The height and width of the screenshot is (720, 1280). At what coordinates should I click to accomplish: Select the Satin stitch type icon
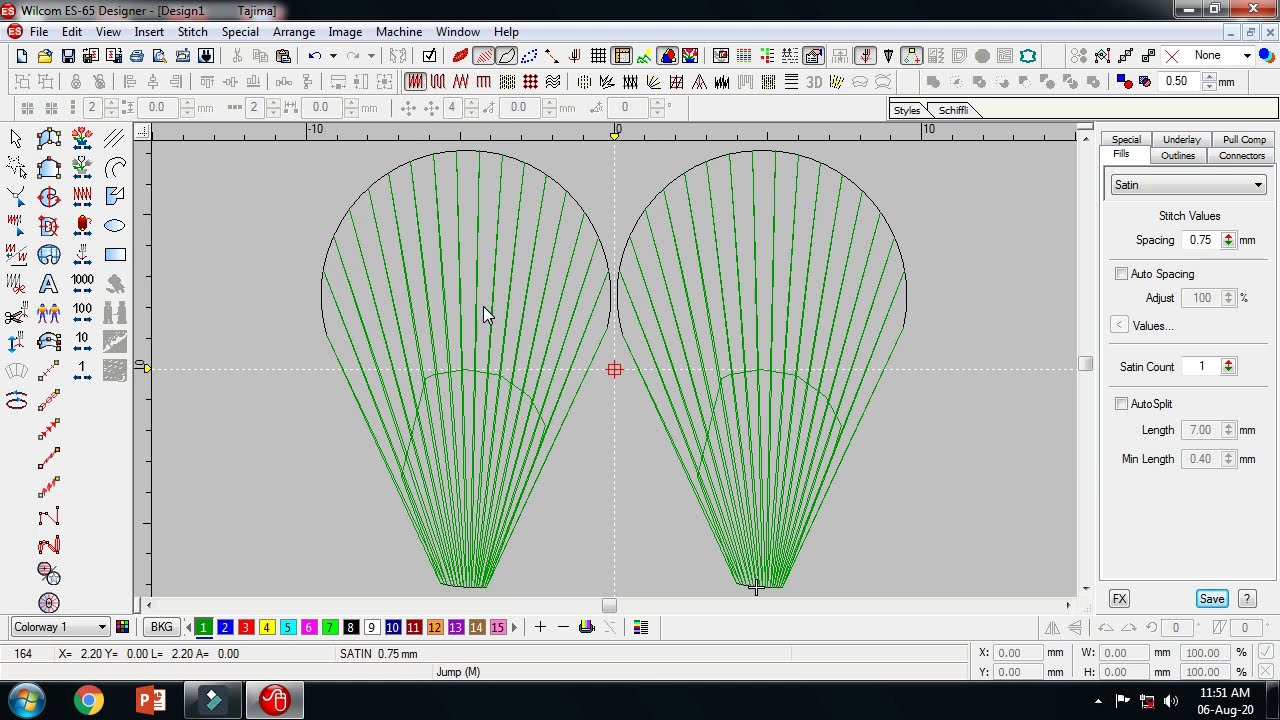pos(415,82)
